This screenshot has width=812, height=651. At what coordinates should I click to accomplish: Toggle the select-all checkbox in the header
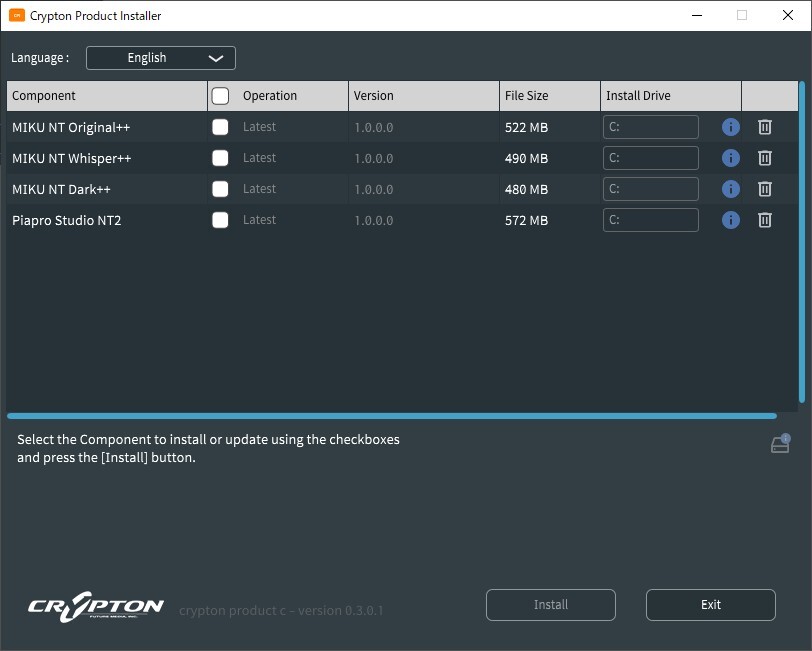(220, 96)
